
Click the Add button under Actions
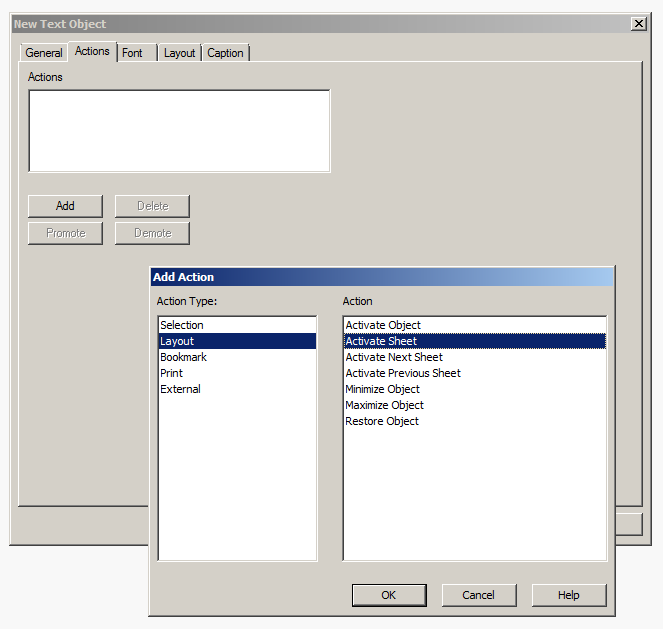(65, 206)
